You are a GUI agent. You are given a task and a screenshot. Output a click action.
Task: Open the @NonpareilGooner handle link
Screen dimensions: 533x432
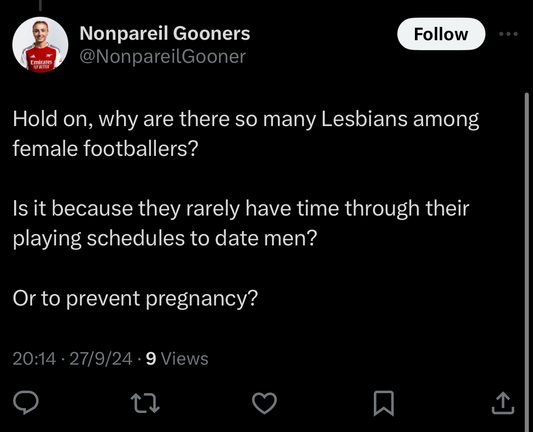tap(162, 56)
